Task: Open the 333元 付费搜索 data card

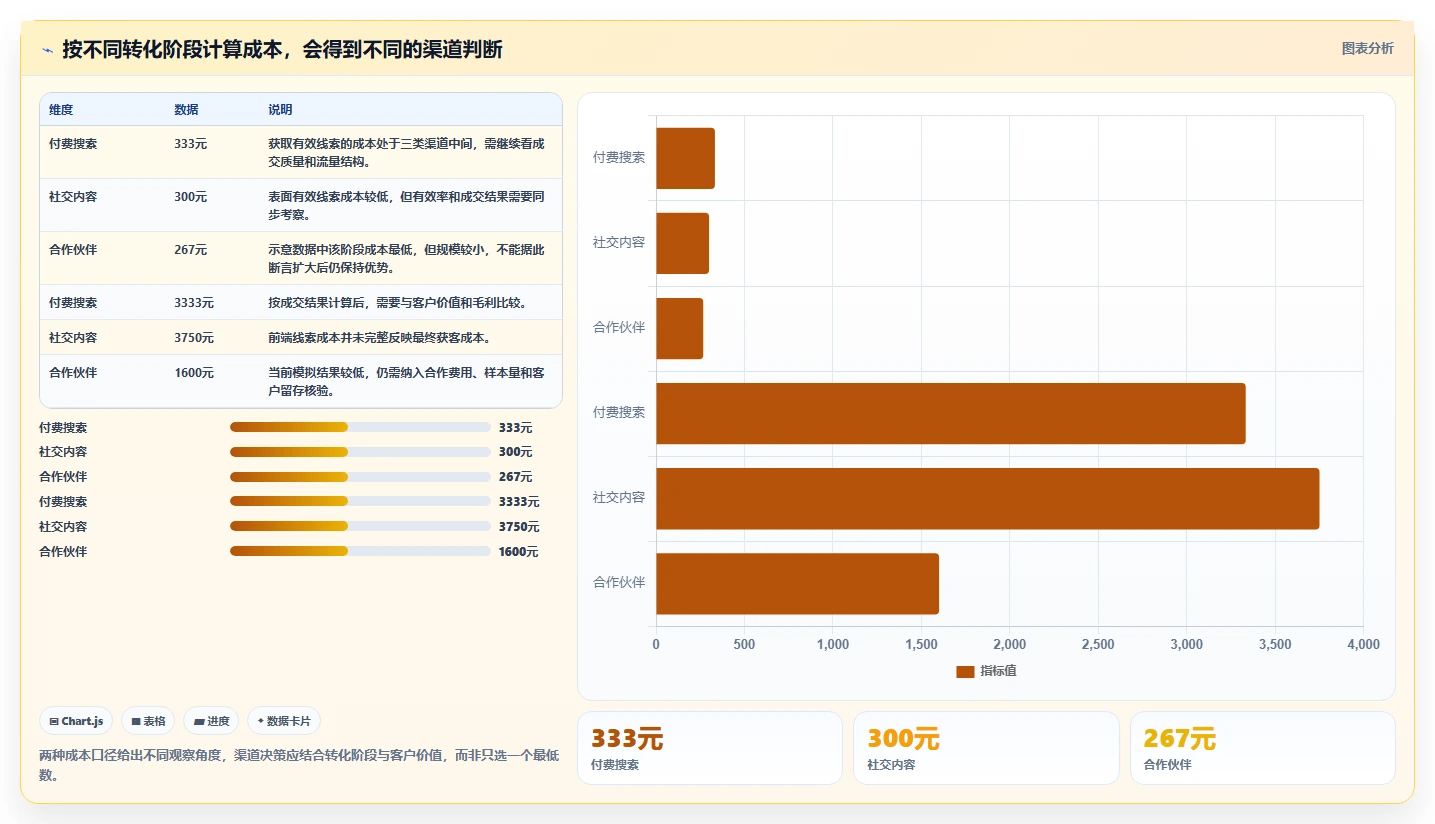Action: 710,748
